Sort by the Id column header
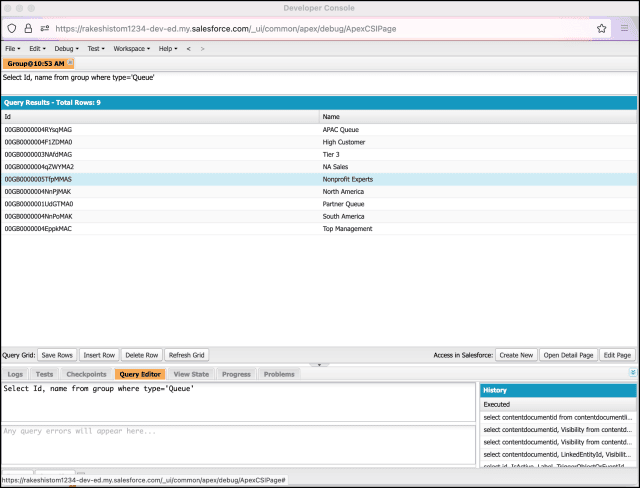This screenshot has height=488, width=640. pyautogui.click(x=160, y=117)
